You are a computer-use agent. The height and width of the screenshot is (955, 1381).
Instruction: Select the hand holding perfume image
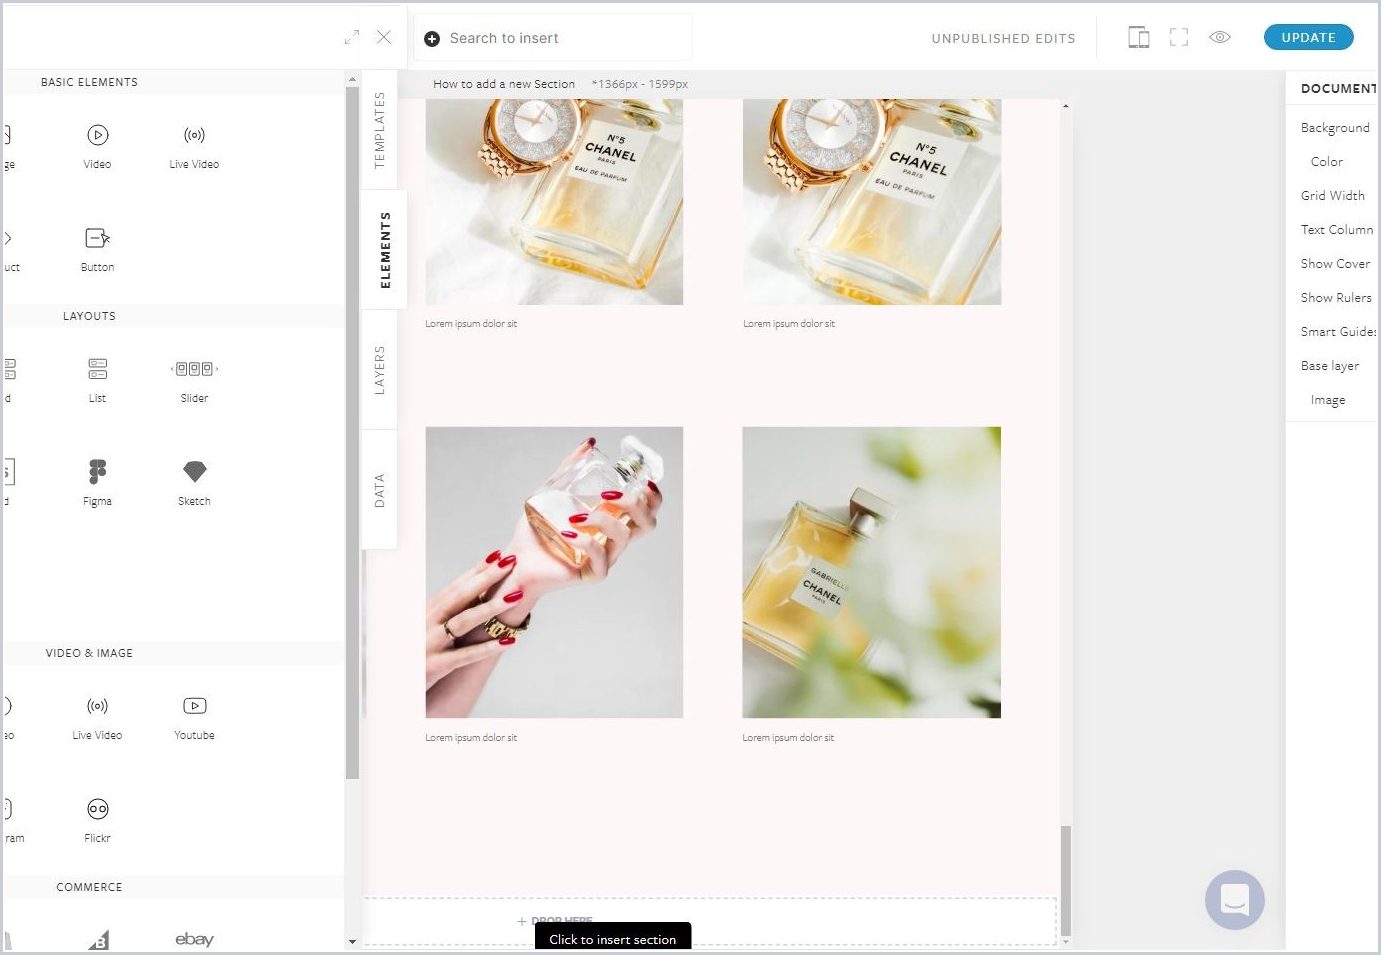pos(554,572)
